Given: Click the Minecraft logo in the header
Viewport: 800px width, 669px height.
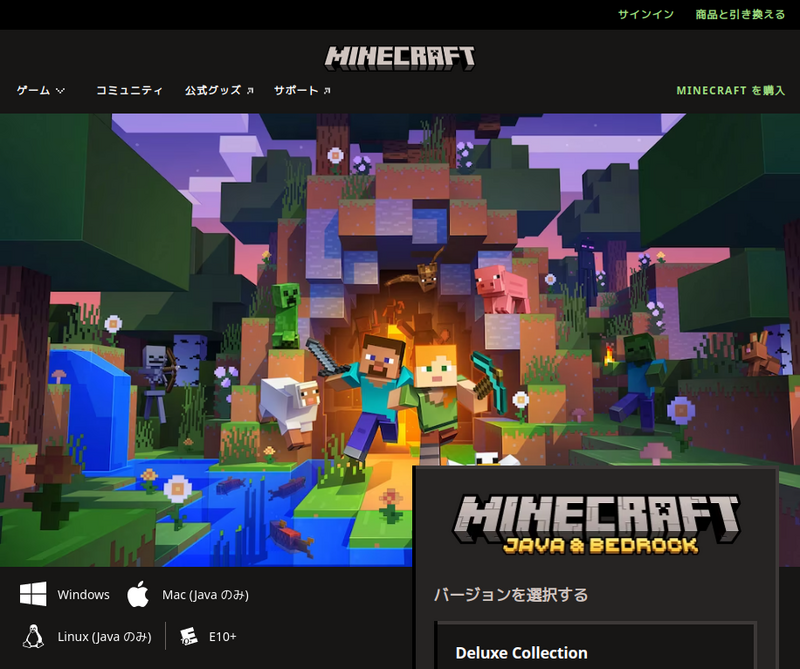Looking at the screenshot, I should tap(400, 58).
